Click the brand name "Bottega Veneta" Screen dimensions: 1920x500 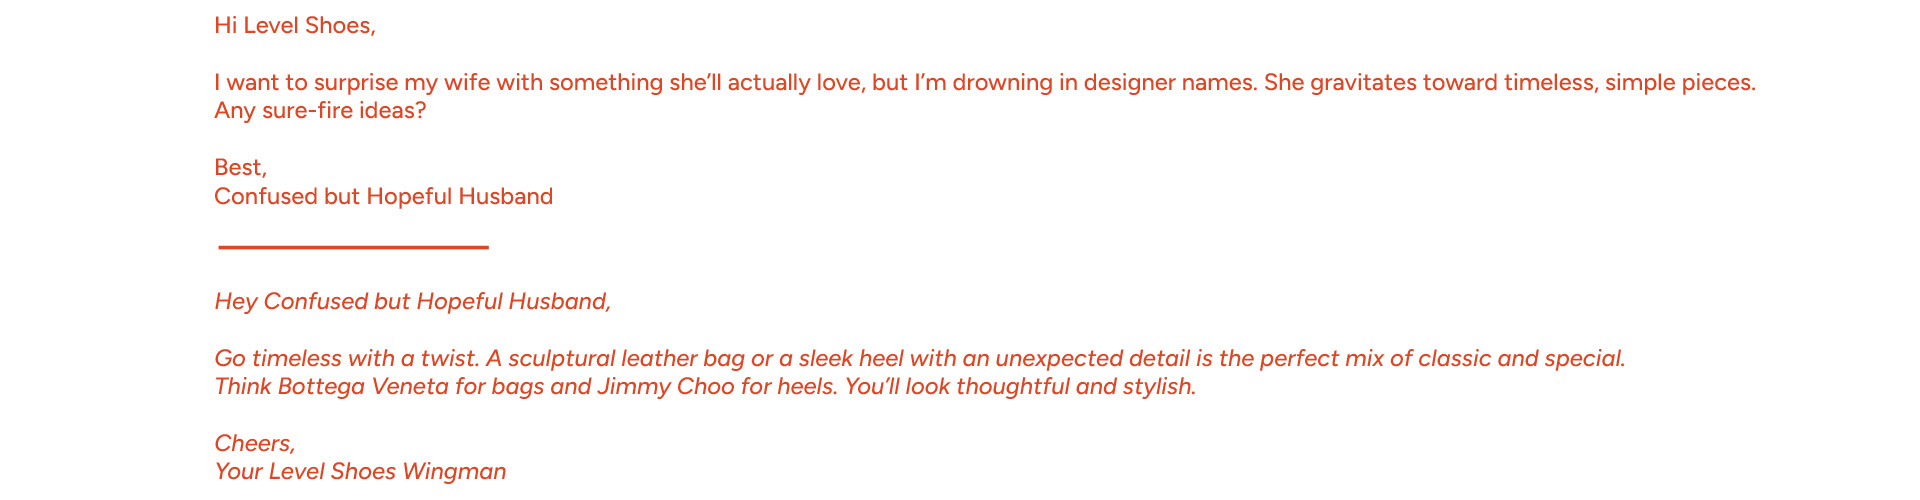point(363,387)
